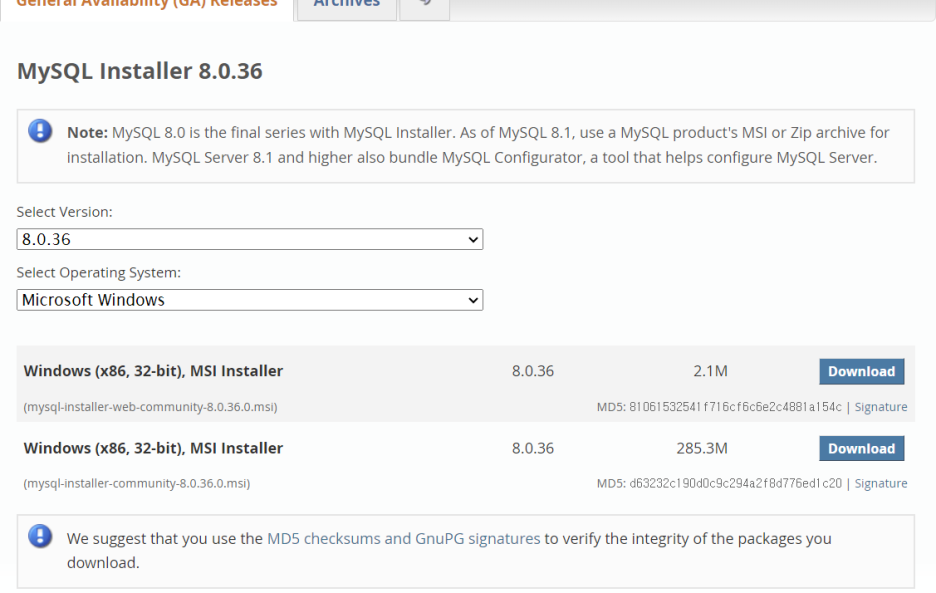Click MD5 hash d63232c190d0c9c294a2f8d776ed1c20

point(735,483)
